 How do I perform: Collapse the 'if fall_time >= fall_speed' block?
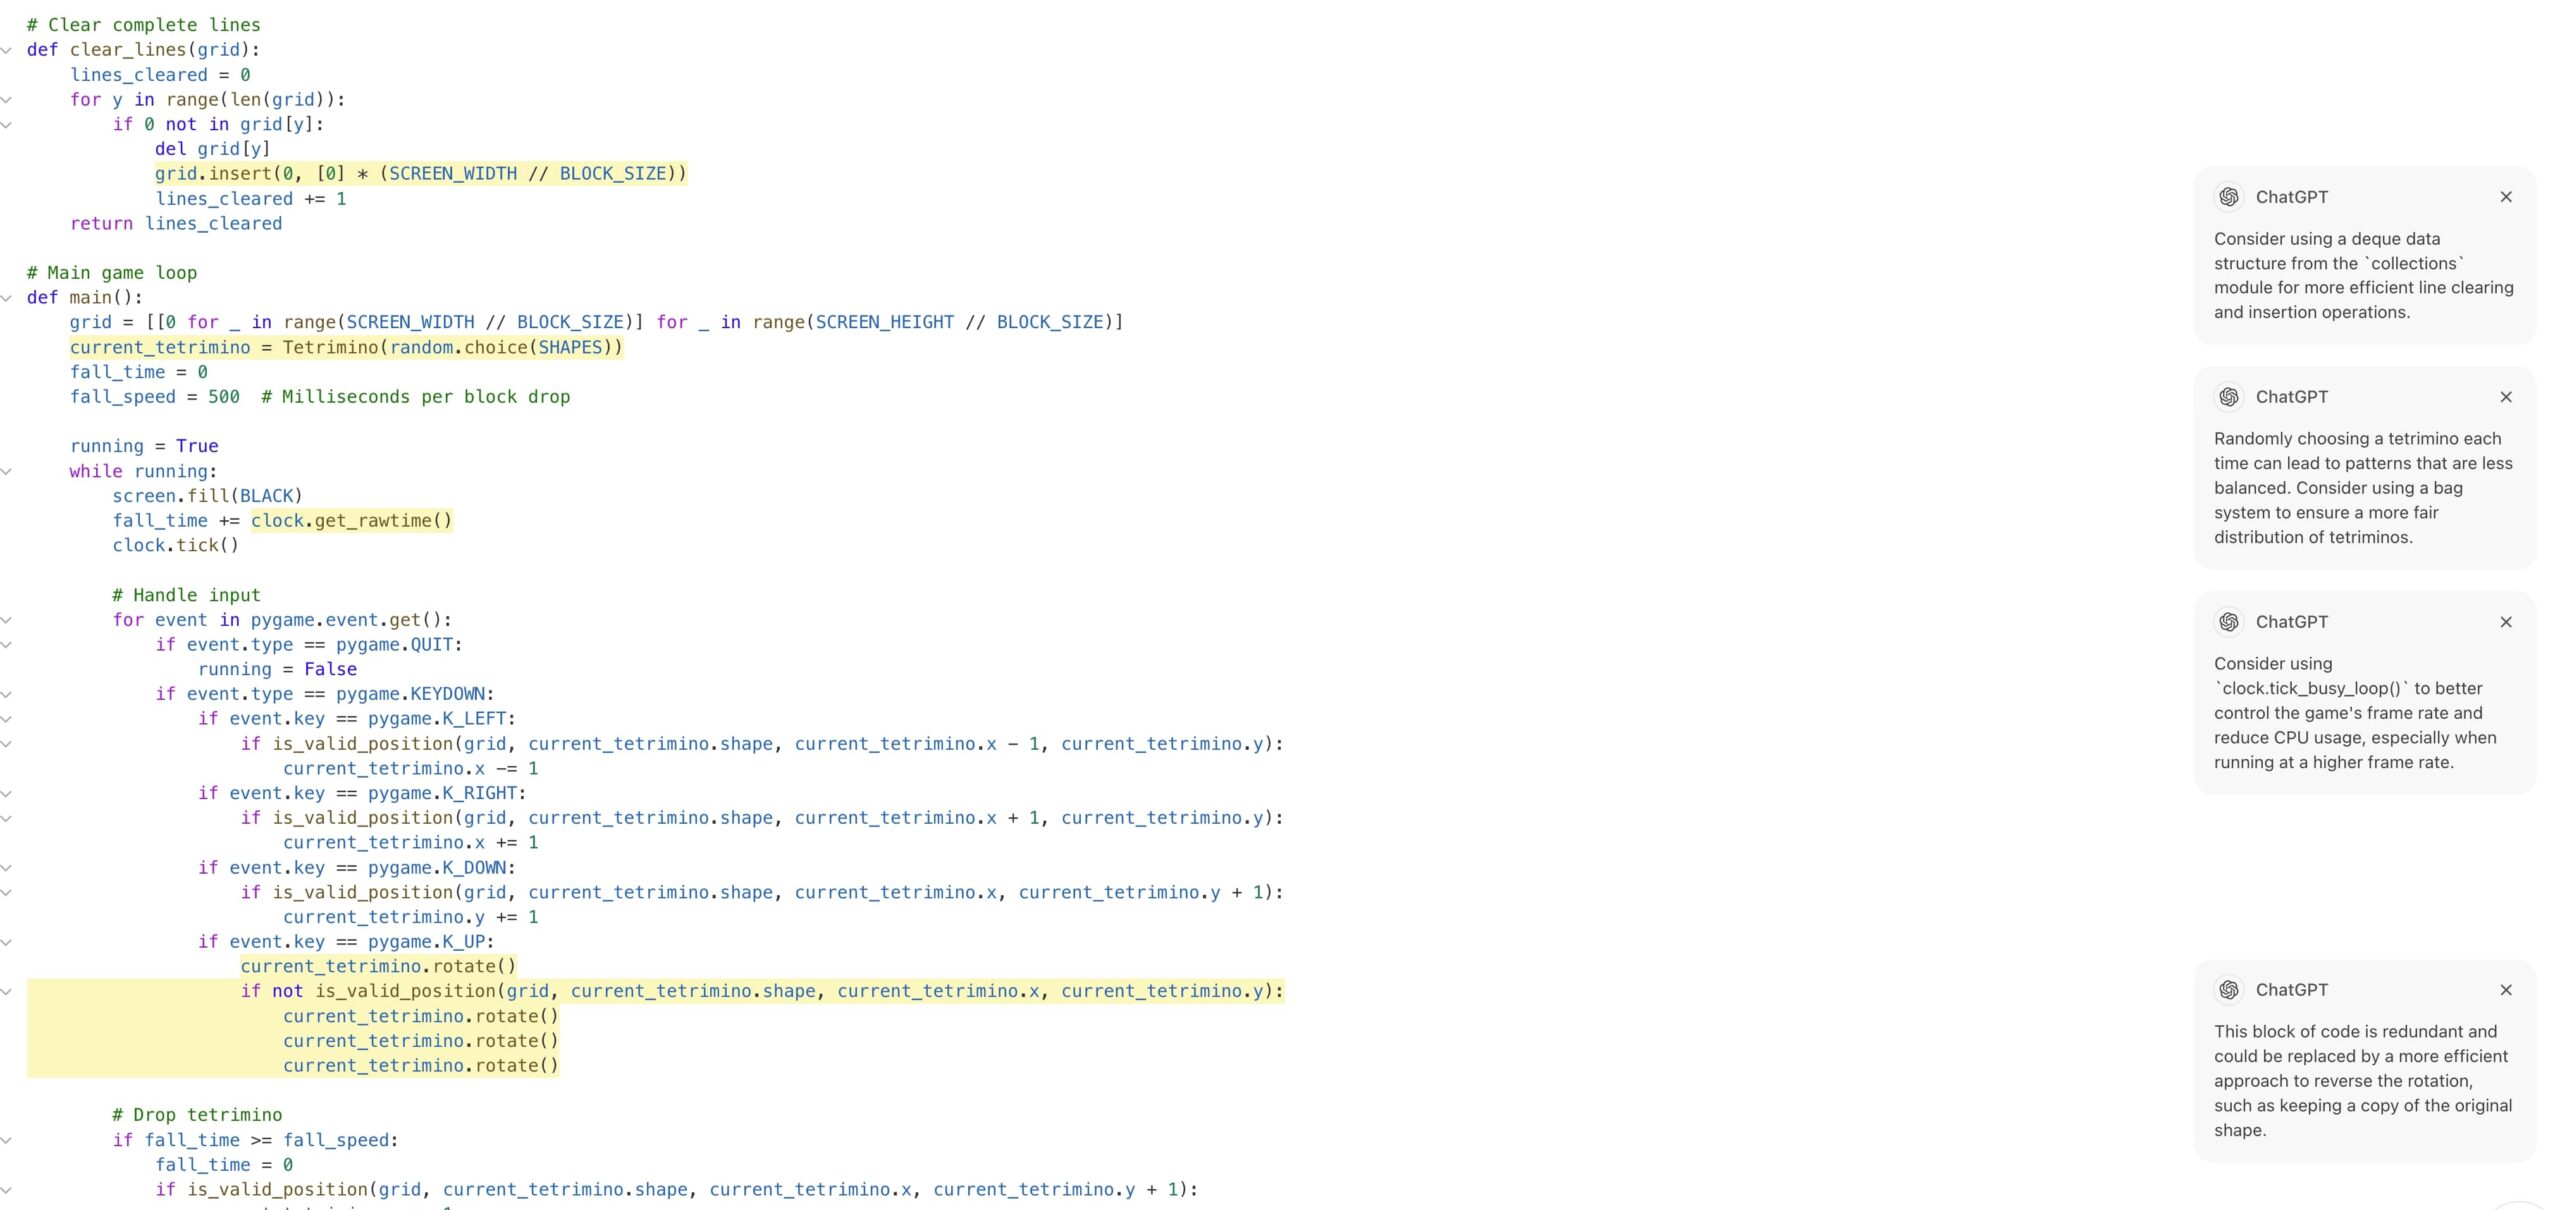6,1140
